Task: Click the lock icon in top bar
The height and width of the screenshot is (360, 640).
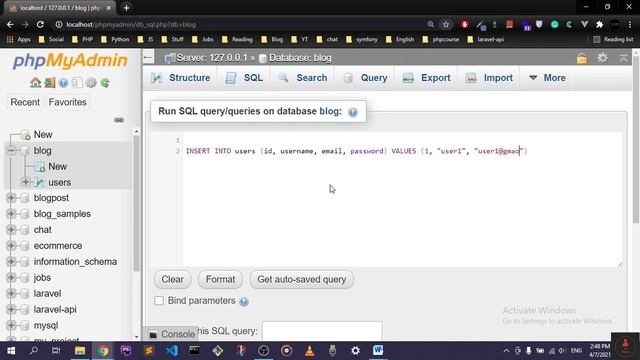Action: pyautogui.click(x=582, y=58)
